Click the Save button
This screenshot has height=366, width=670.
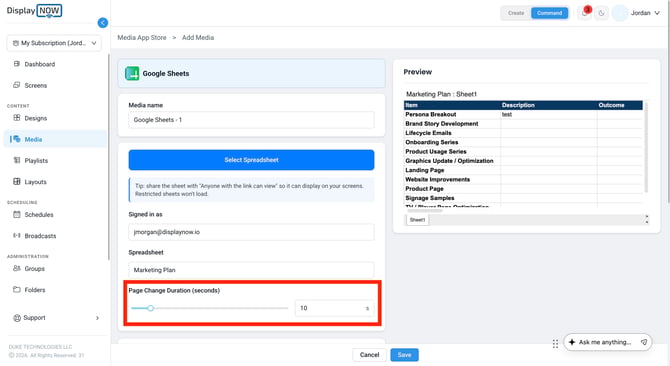pos(404,354)
